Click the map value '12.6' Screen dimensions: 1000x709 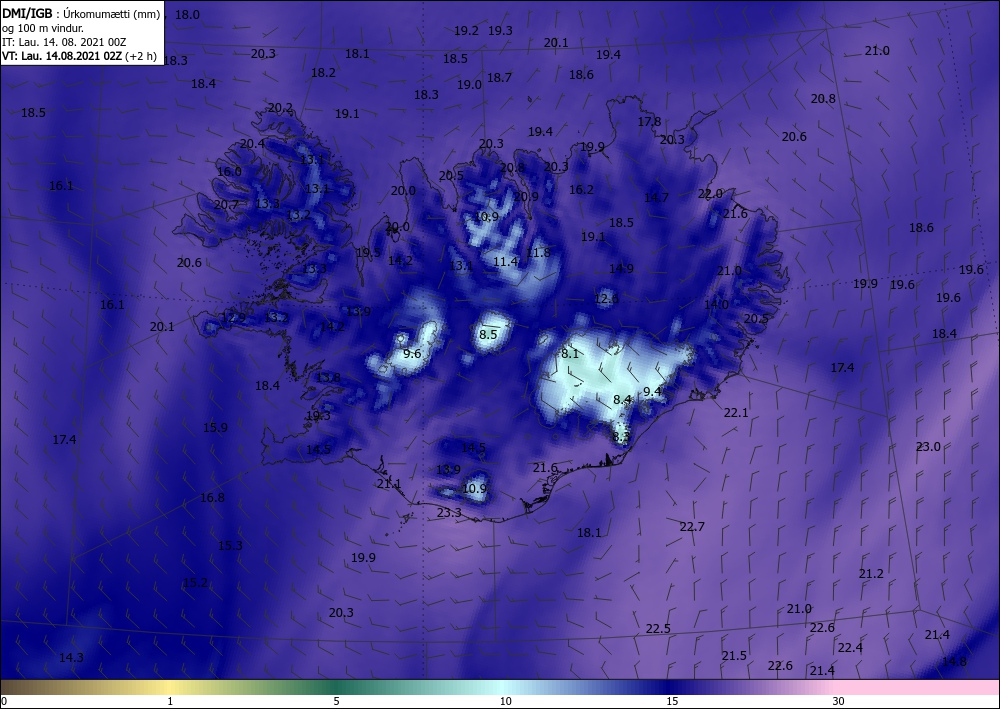click(x=606, y=298)
